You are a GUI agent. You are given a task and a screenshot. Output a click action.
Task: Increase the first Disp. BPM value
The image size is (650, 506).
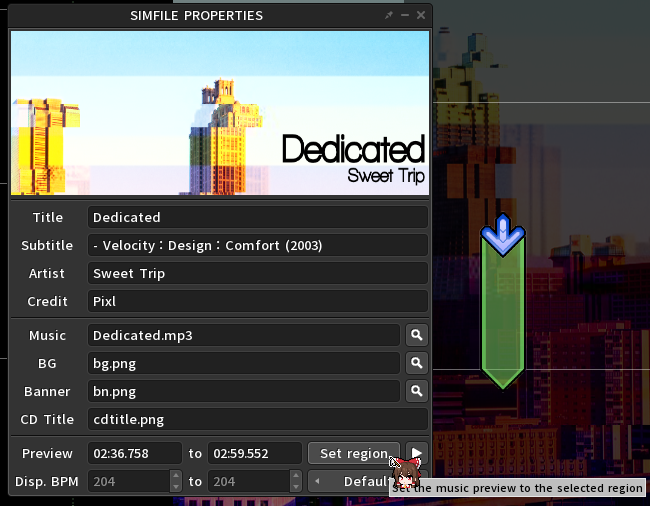[176, 476]
